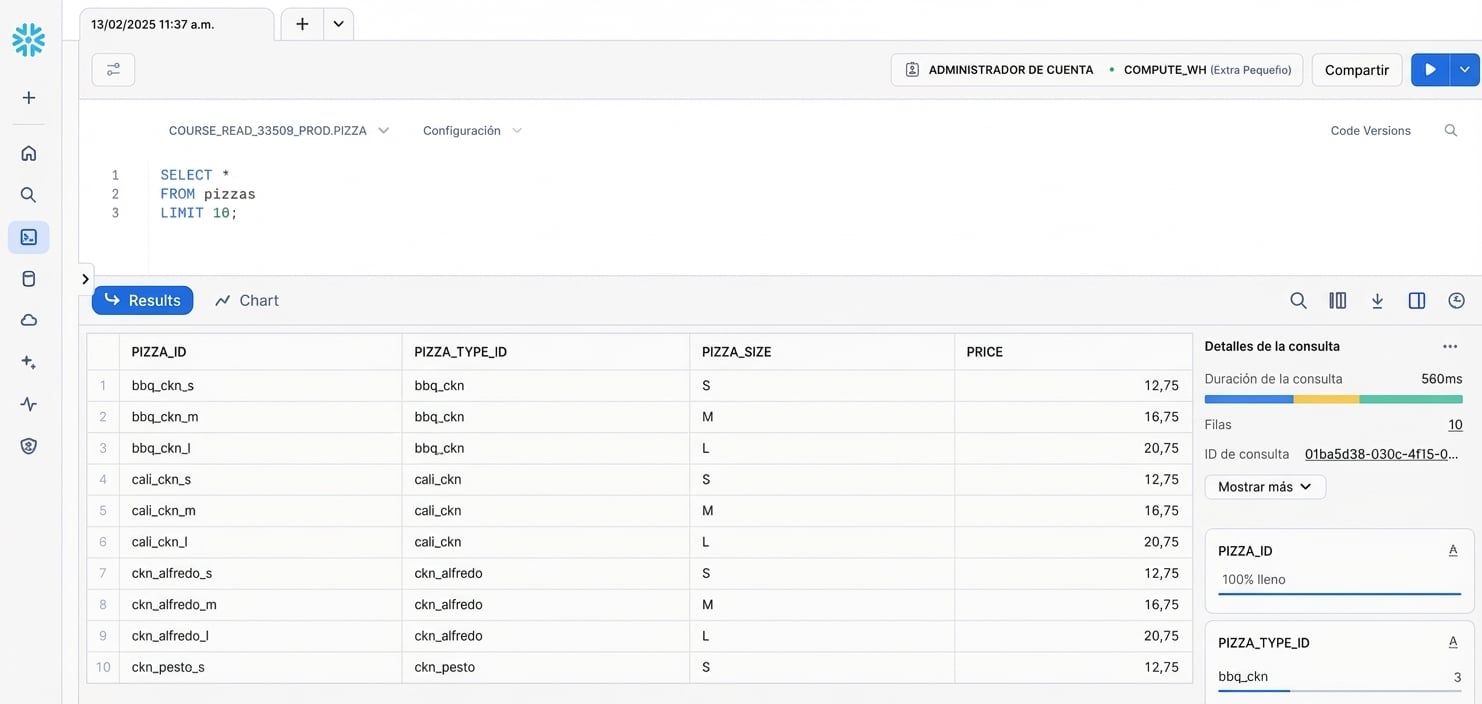Viewport: 1482px width, 704px height.
Task: Click the worksheet filters sliders icon
Action: 113,70
